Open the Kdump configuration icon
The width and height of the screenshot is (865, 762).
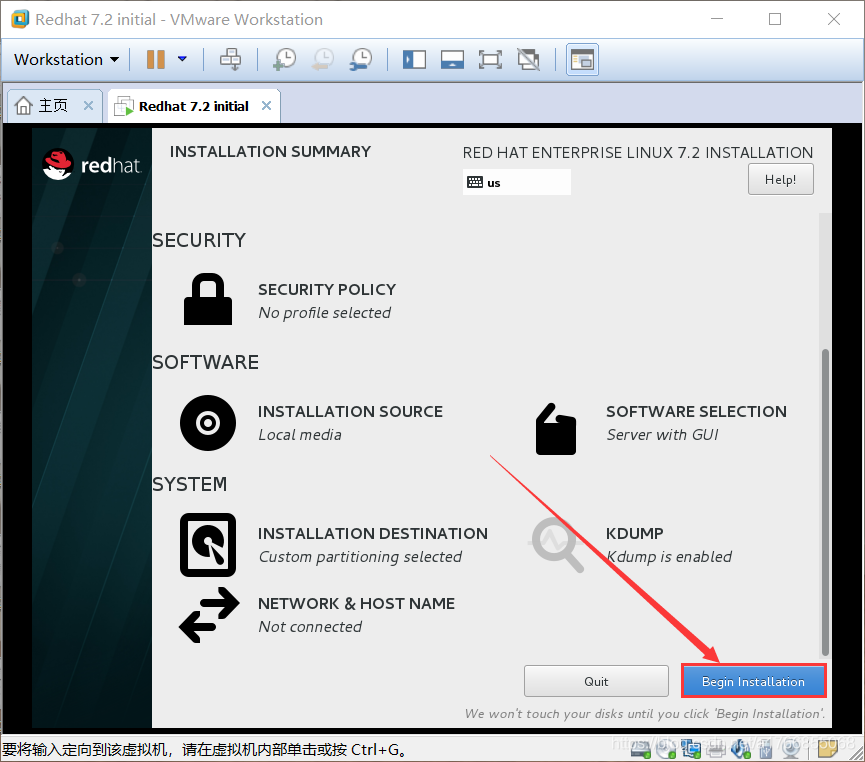click(556, 545)
